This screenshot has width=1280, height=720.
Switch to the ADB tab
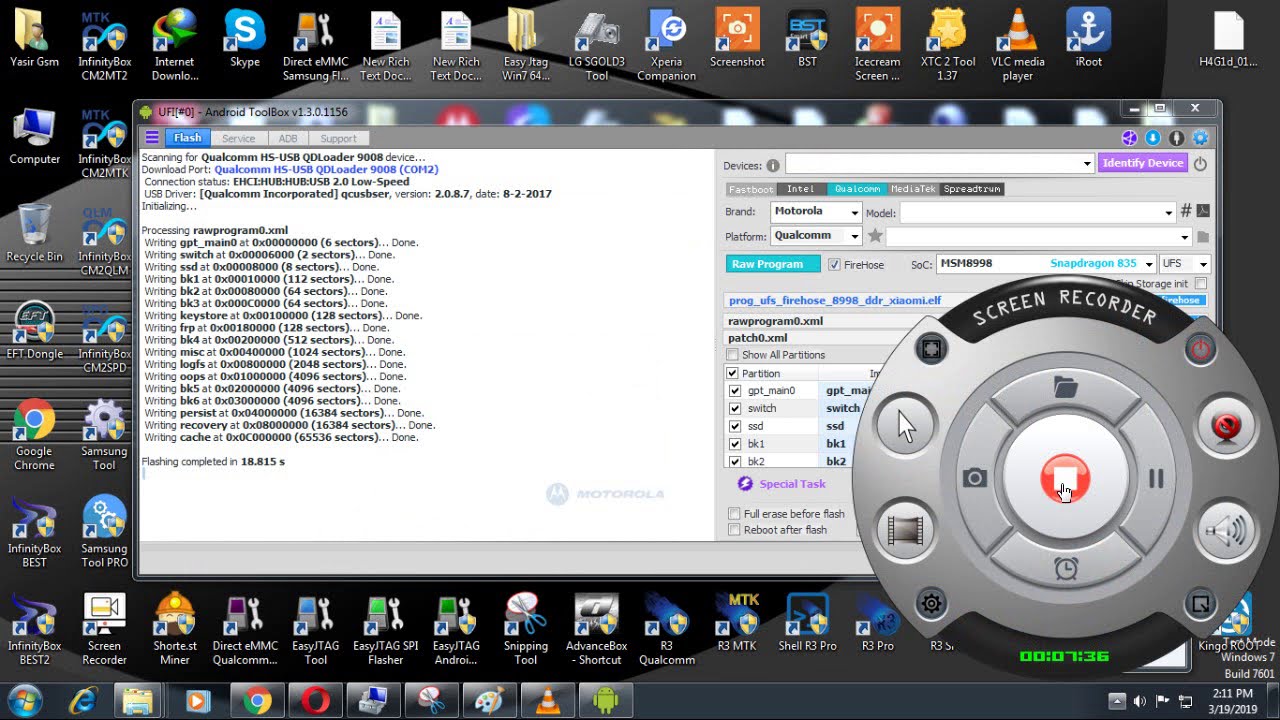tap(288, 138)
